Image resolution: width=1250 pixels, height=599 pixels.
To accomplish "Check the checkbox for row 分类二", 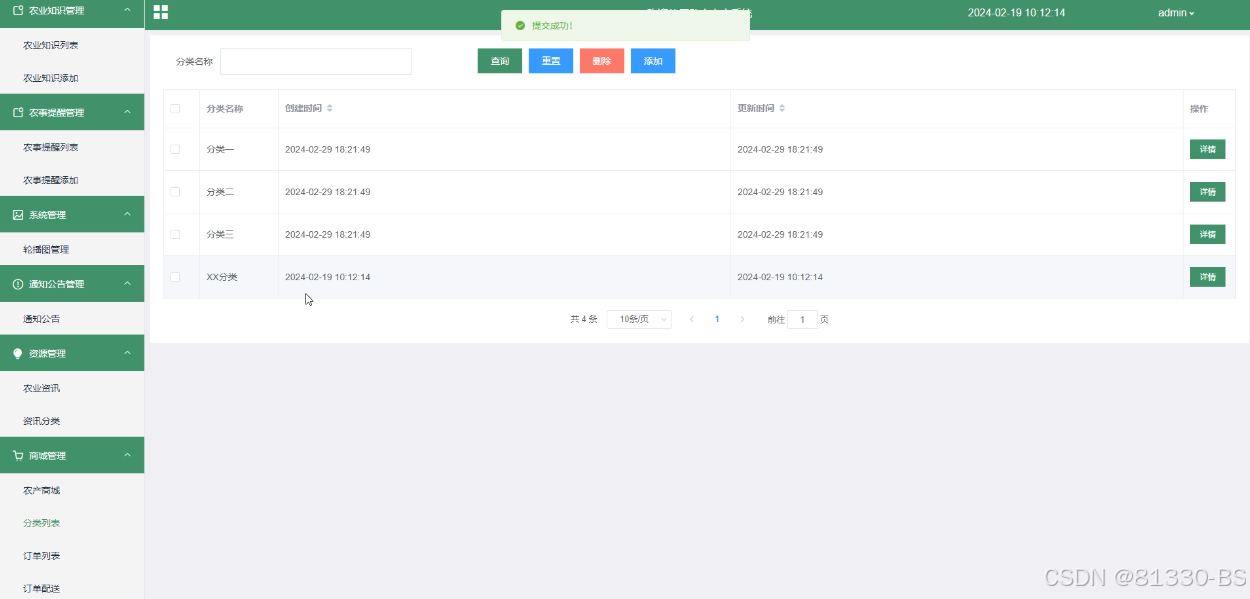I will pos(175,191).
